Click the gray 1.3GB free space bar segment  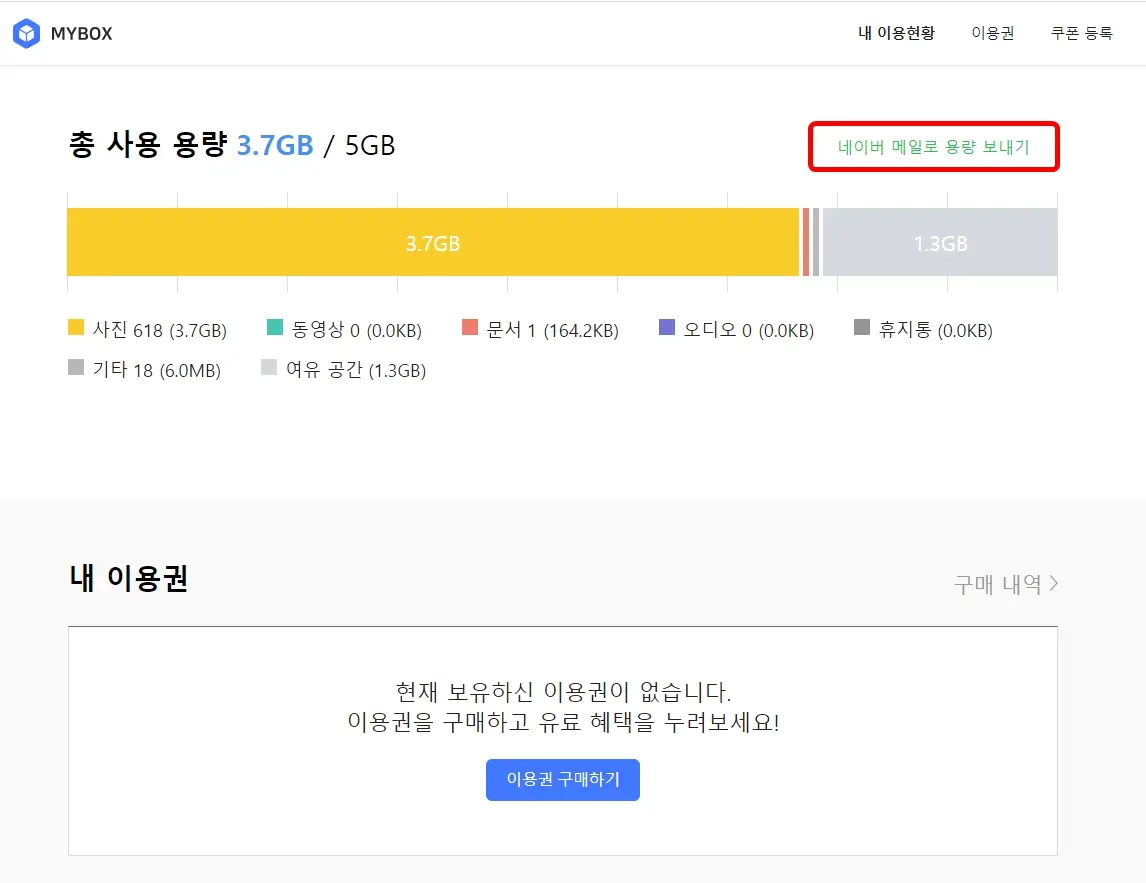tap(938, 242)
